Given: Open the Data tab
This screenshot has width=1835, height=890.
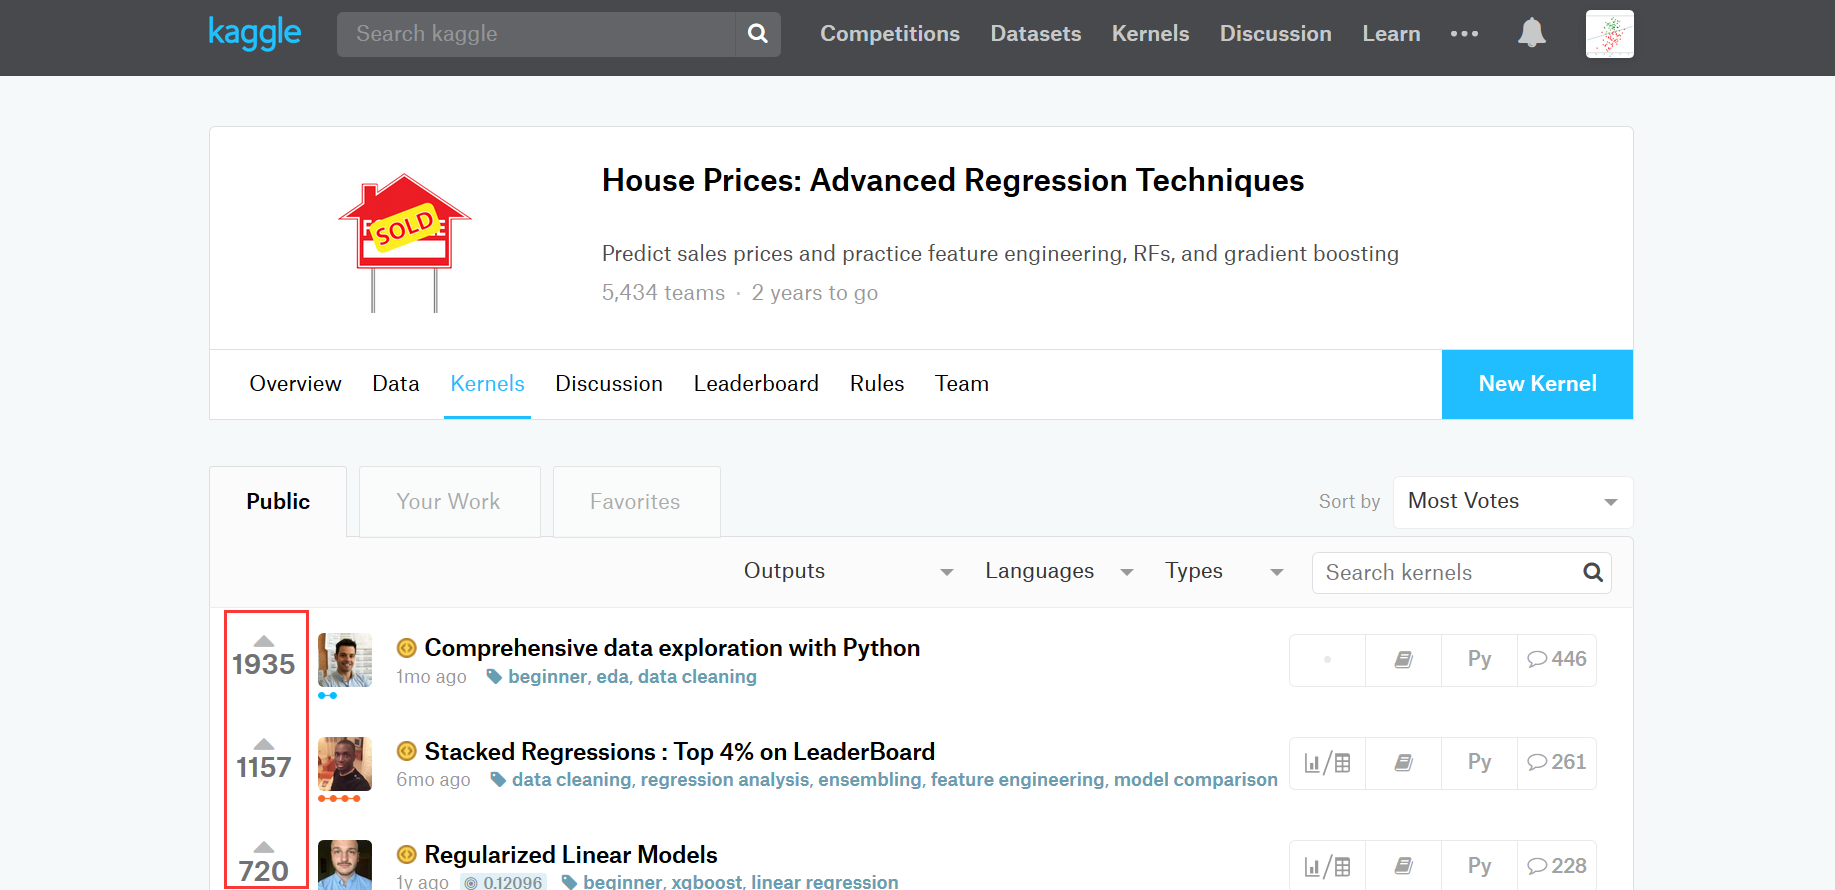Looking at the screenshot, I should [396, 384].
